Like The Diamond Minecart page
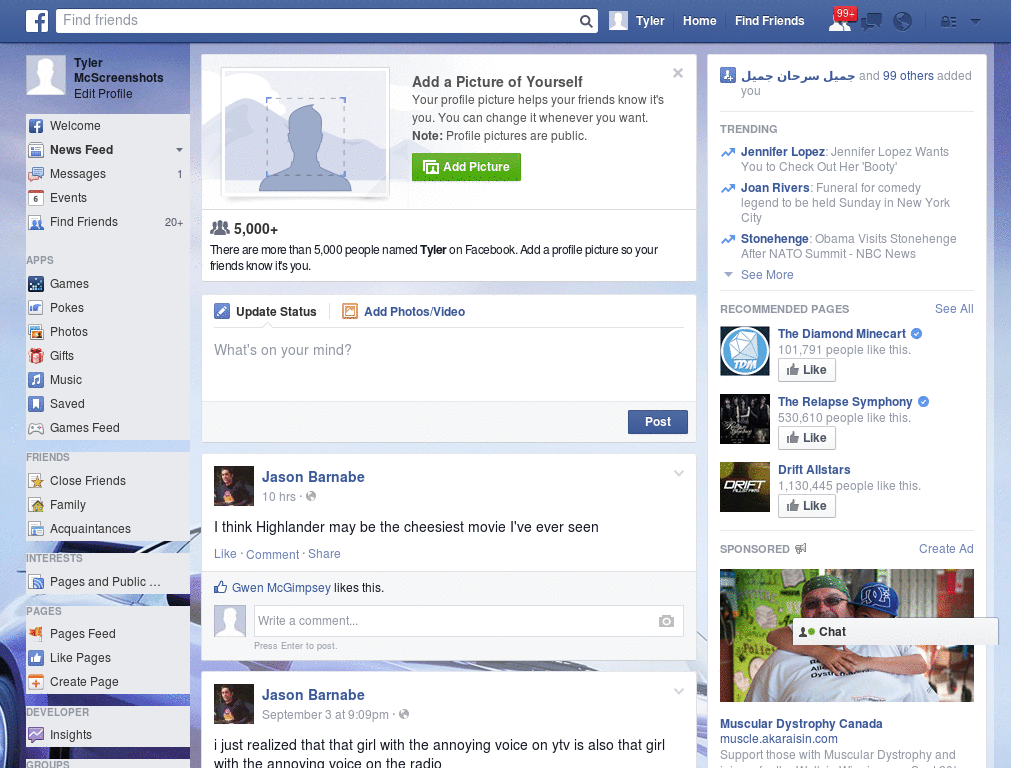Image resolution: width=1024 pixels, height=768 pixels. 807,370
